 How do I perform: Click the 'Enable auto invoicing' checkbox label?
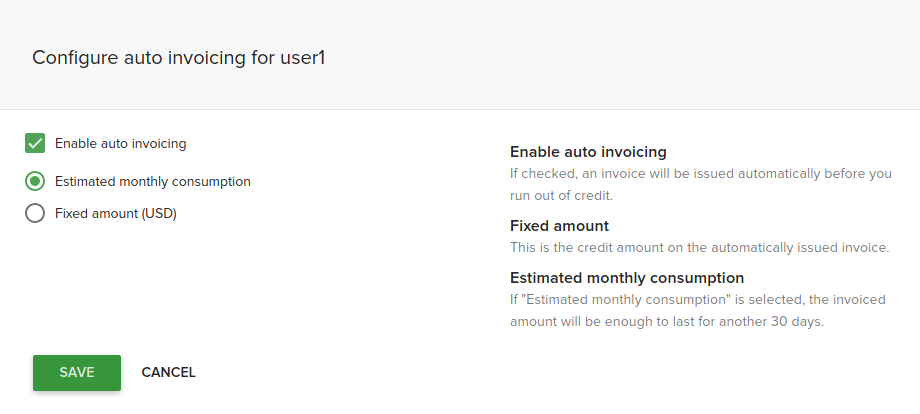(x=120, y=143)
